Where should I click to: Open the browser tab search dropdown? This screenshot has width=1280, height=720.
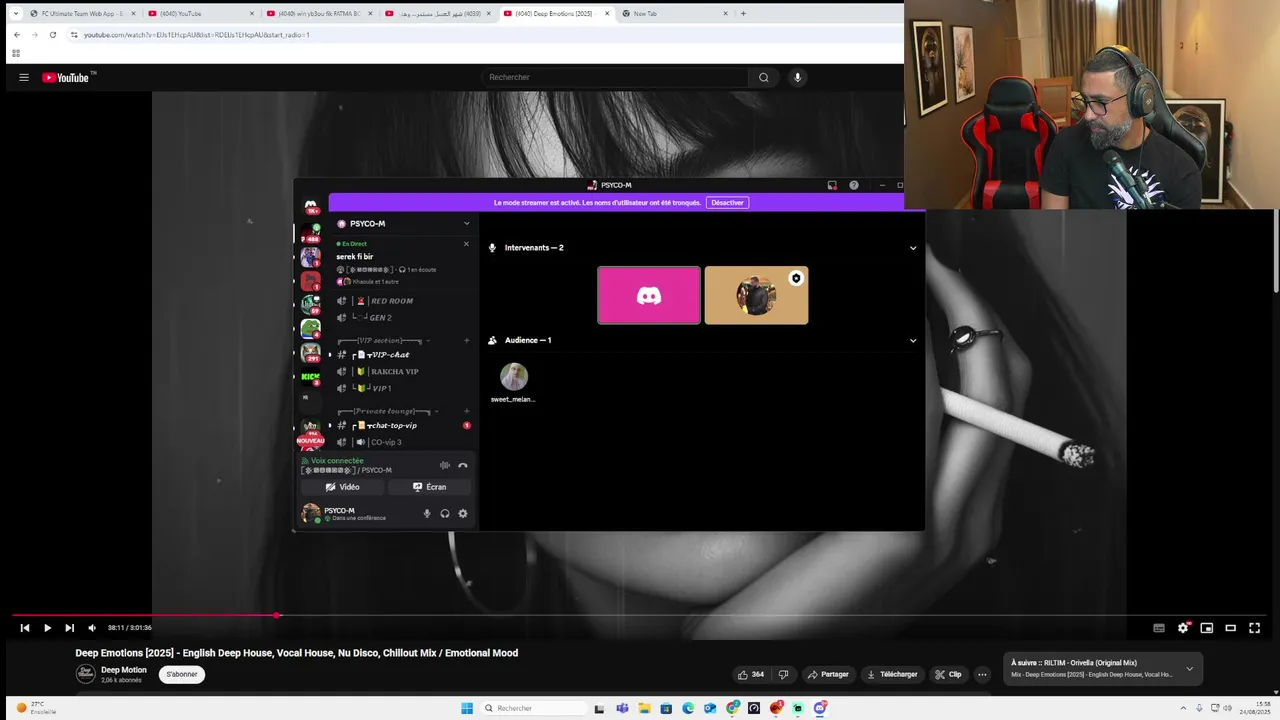point(16,14)
